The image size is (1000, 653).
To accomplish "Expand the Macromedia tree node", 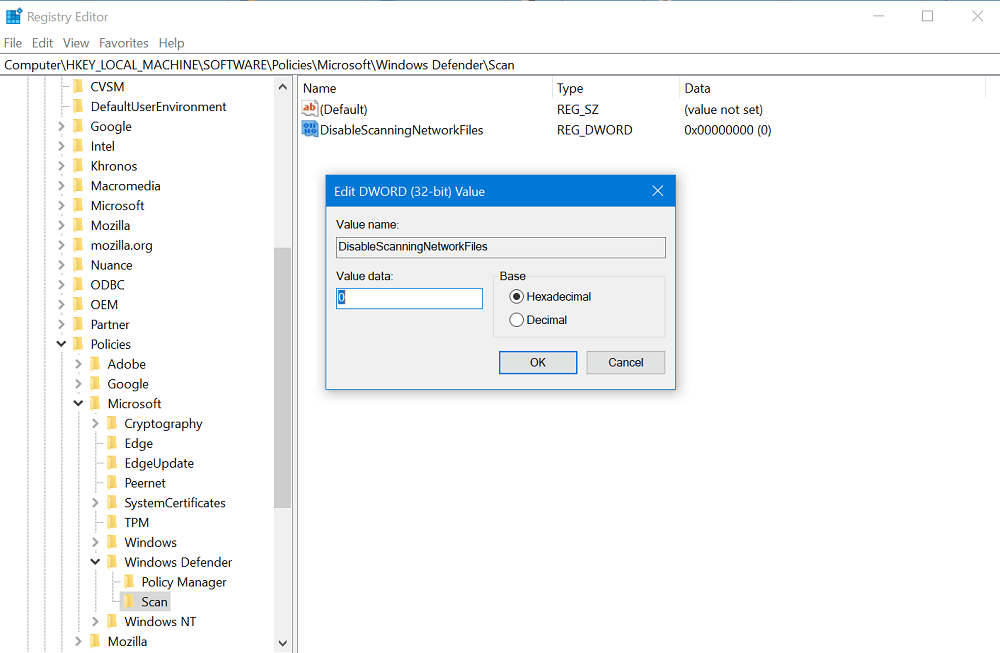I will 61,186.
